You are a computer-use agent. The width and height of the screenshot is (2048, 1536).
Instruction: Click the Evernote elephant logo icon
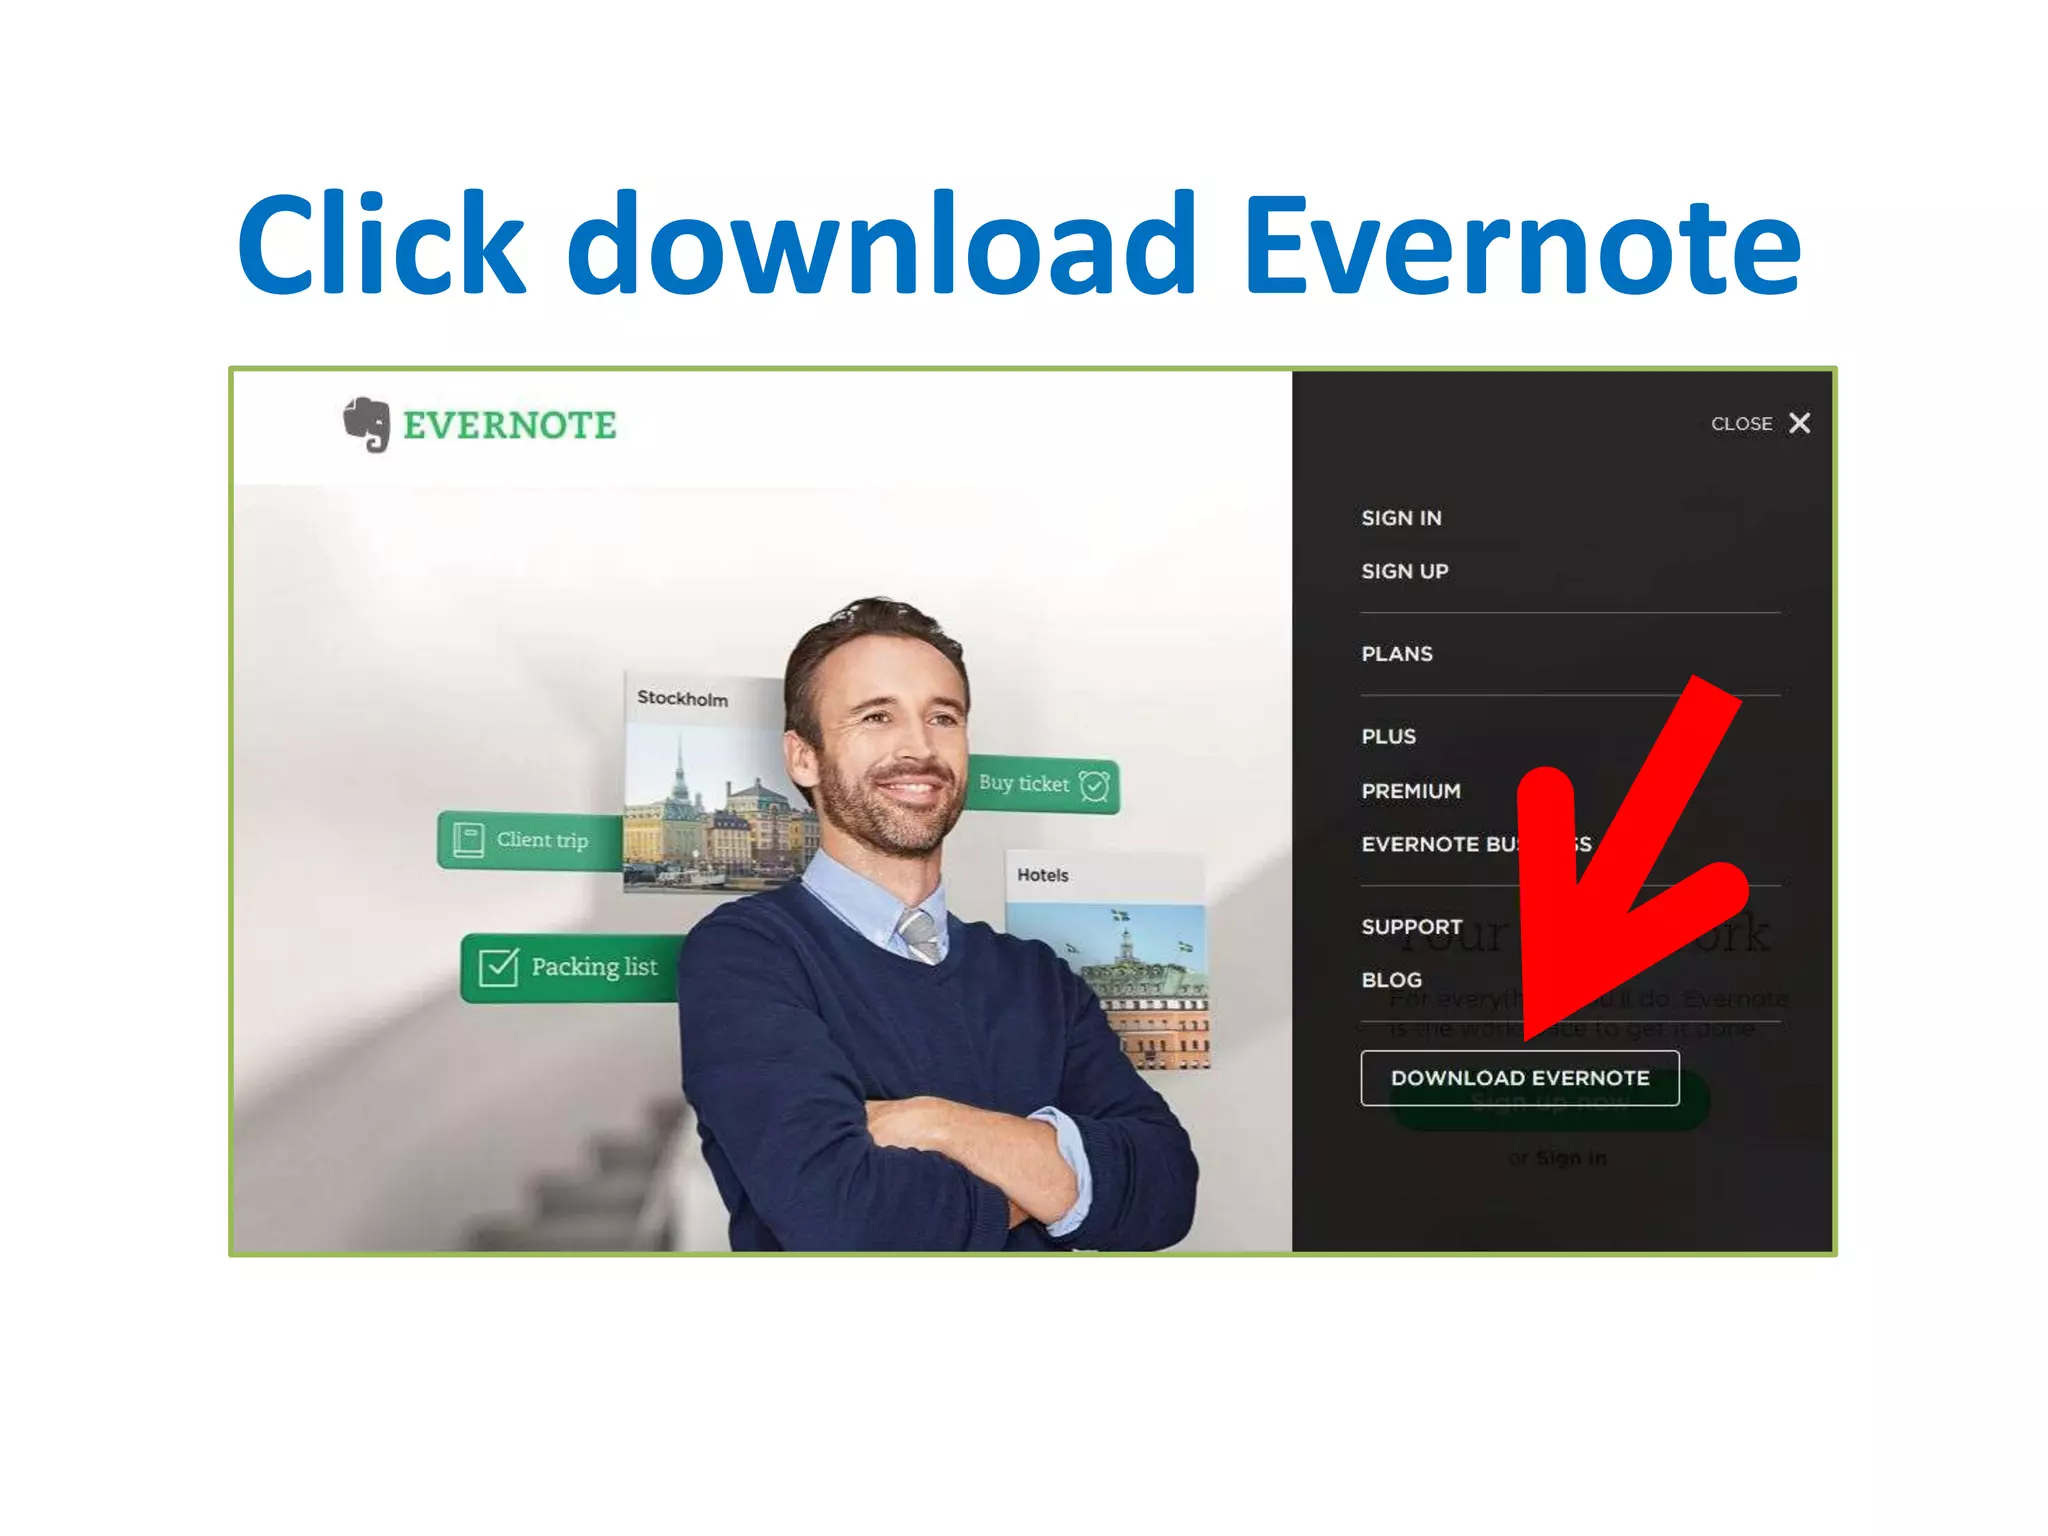[x=366, y=424]
